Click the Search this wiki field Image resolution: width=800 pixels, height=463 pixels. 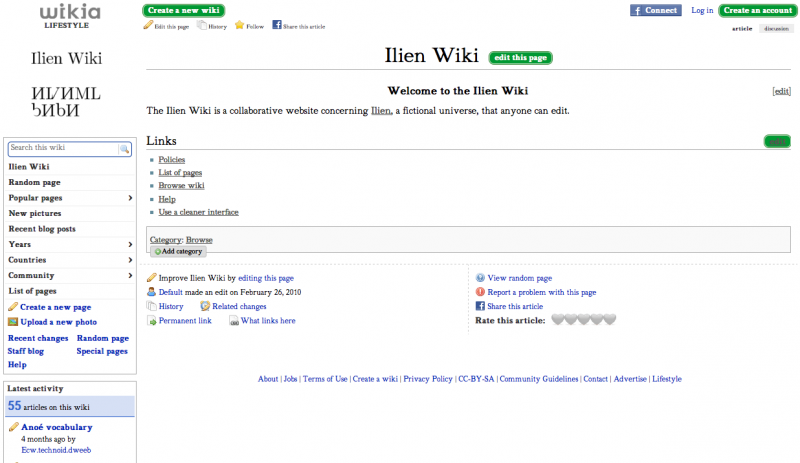tap(64, 149)
